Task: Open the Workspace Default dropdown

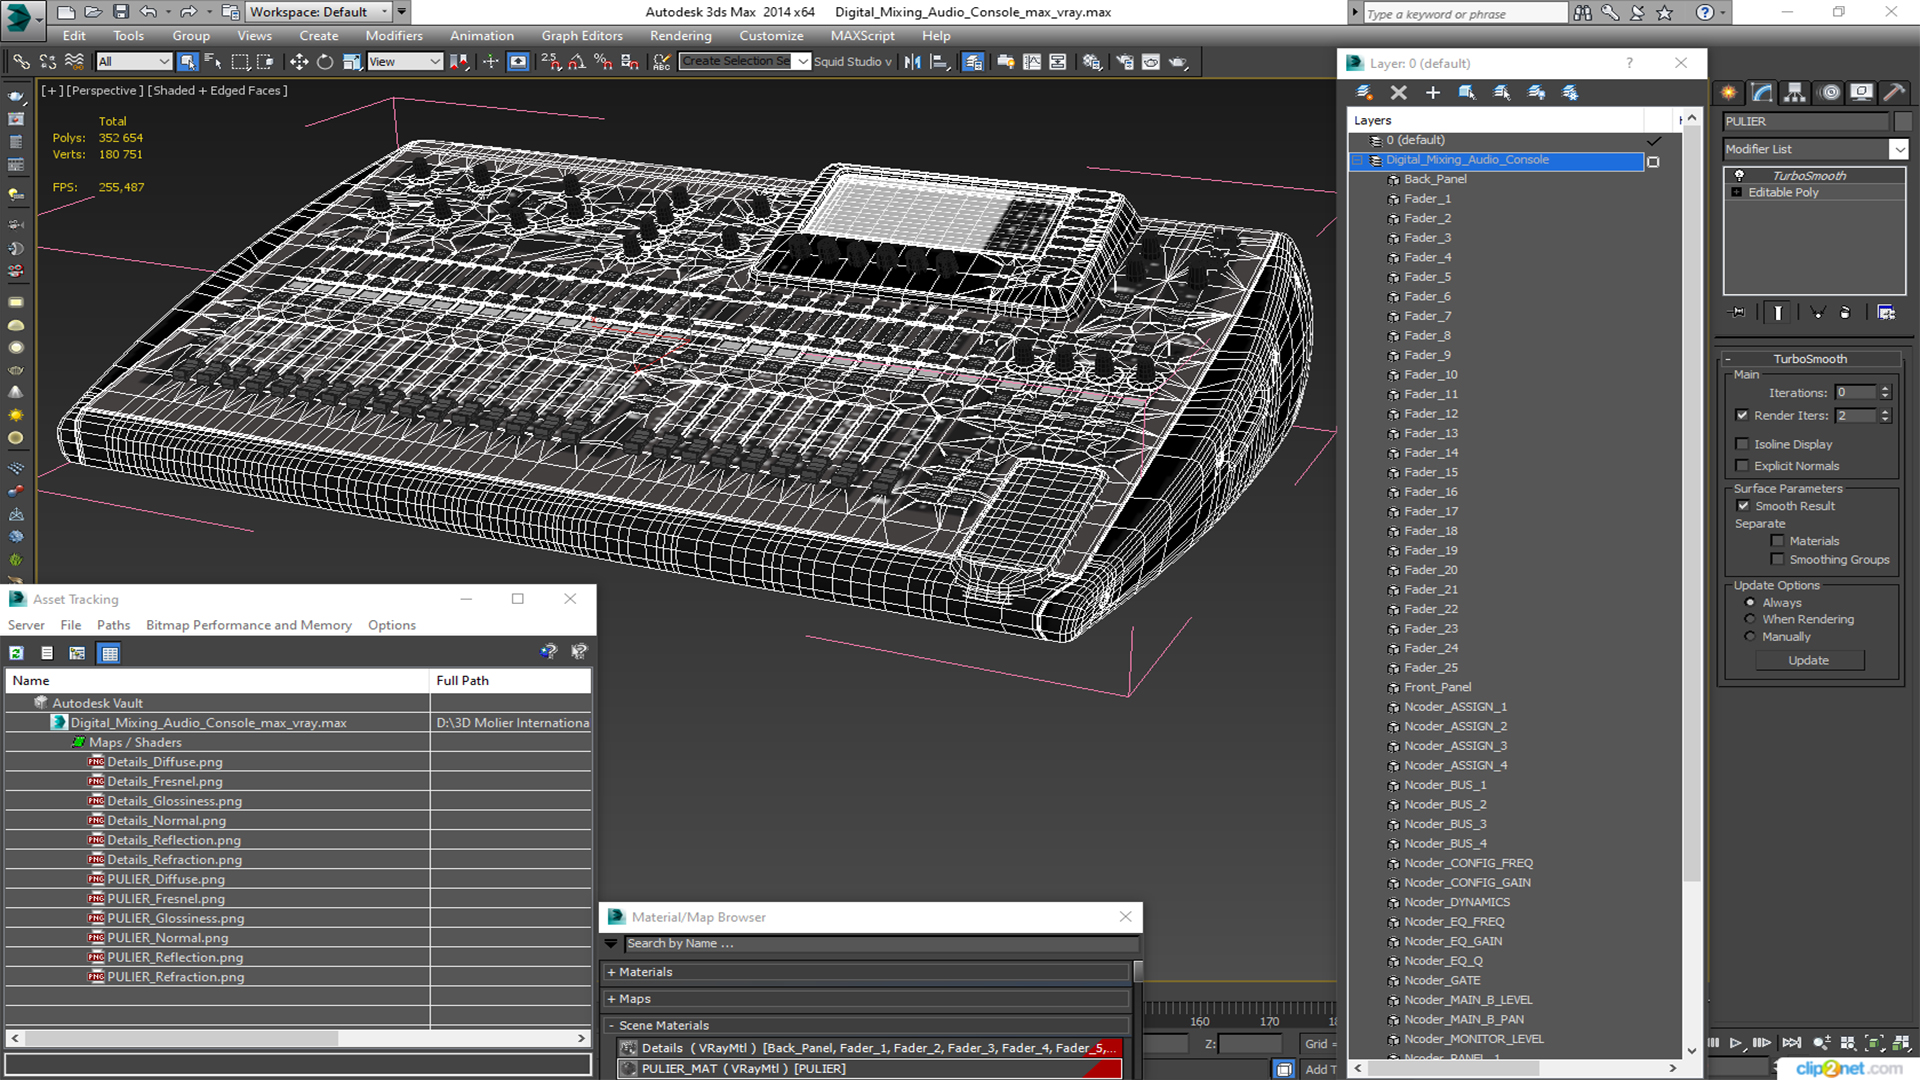Action: (318, 12)
